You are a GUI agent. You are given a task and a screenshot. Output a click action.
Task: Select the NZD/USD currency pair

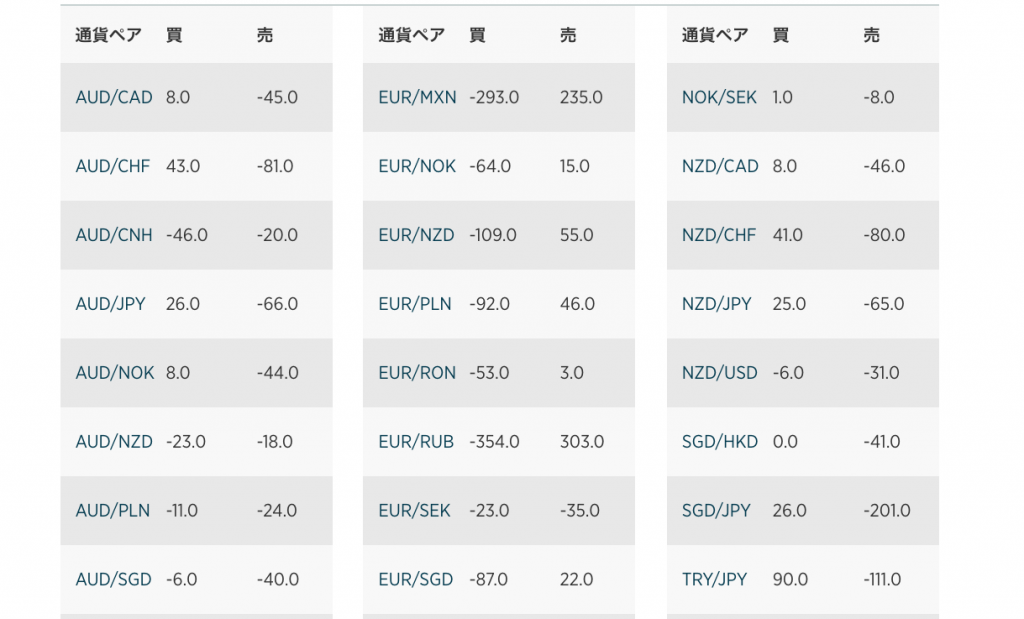click(720, 373)
